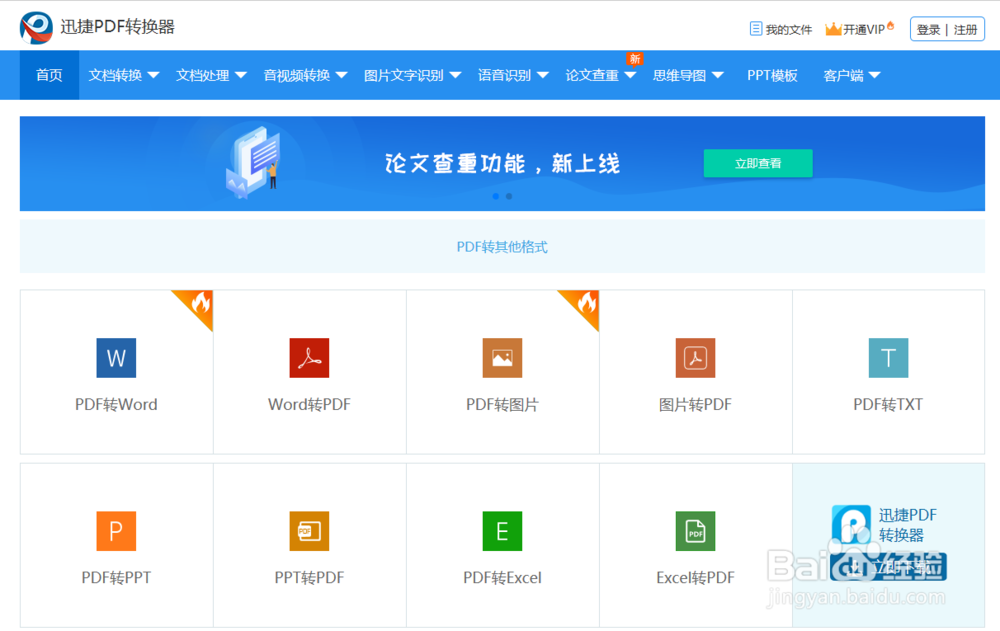Click the blue W icon for PDF转Word
The image size is (1000, 631).
coord(116,358)
